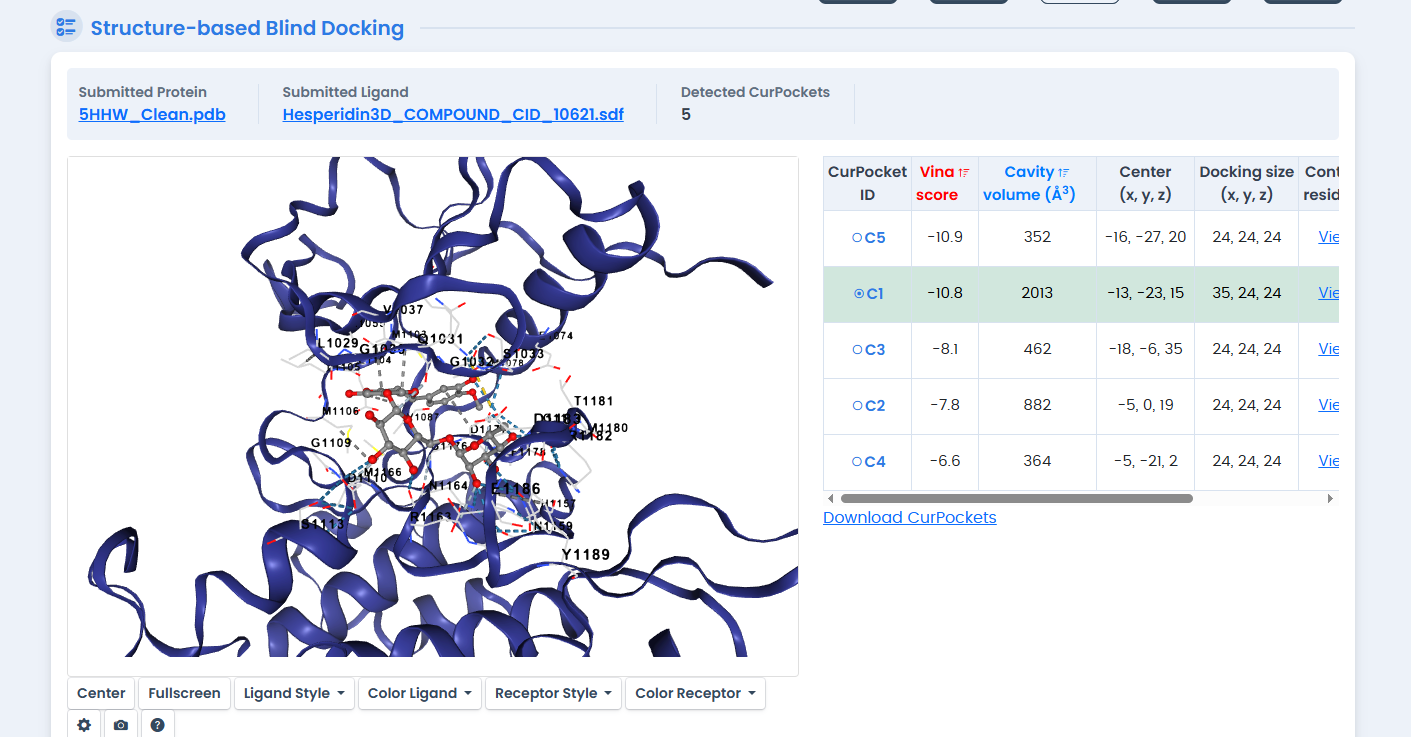Select the C5 pocket radio button

point(857,238)
